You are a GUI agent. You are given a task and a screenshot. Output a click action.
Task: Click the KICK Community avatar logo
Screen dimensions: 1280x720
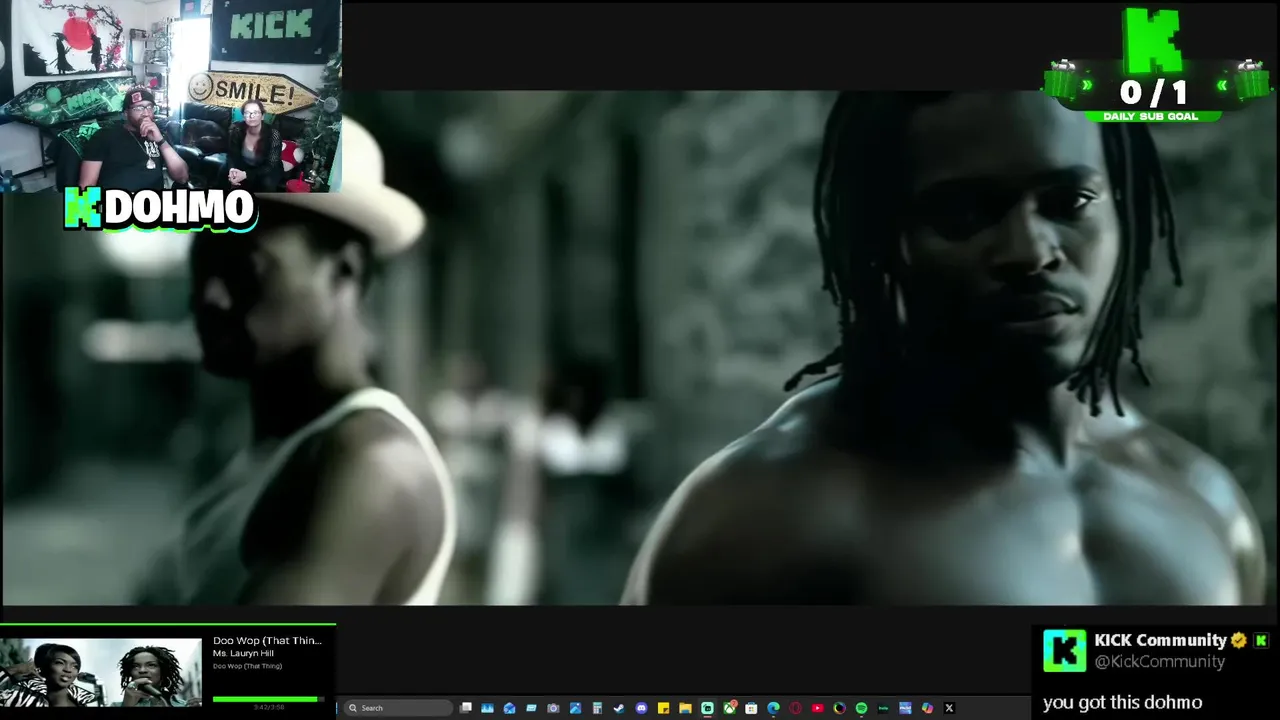[x=1064, y=651]
